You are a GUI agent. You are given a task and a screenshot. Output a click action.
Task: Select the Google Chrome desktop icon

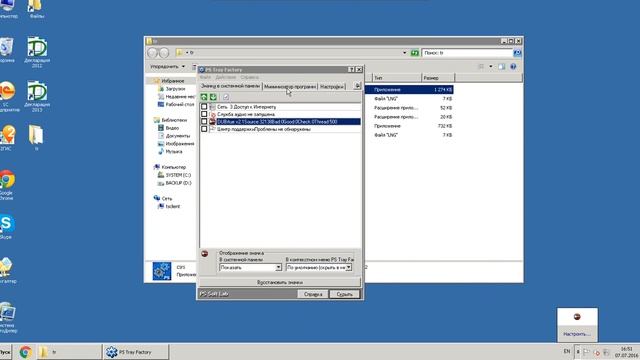pyautogui.click(x=7, y=185)
